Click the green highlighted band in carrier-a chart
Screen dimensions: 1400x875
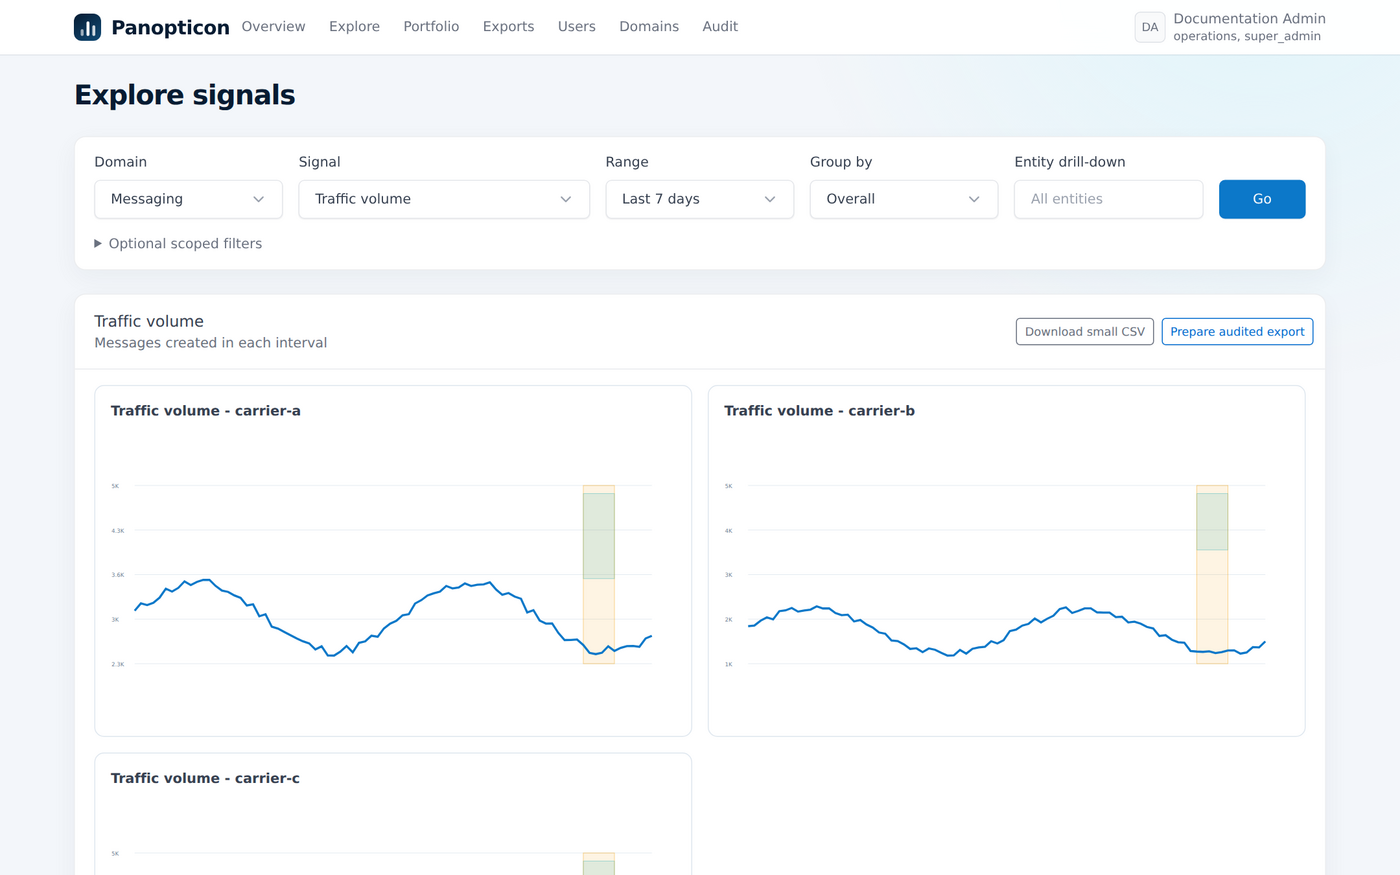click(599, 536)
